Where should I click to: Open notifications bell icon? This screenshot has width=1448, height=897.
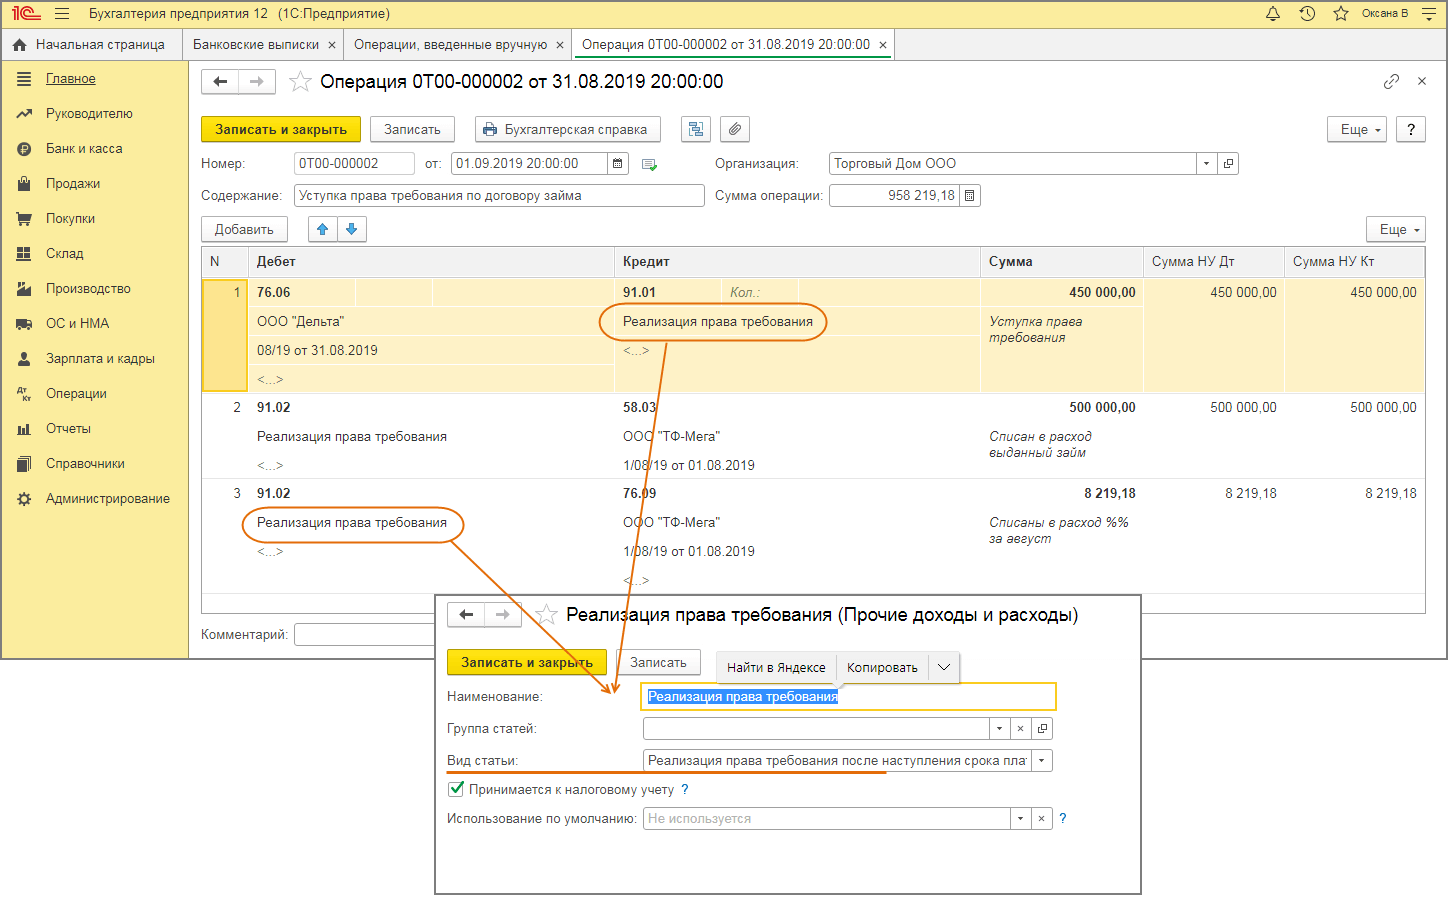(1273, 14)
